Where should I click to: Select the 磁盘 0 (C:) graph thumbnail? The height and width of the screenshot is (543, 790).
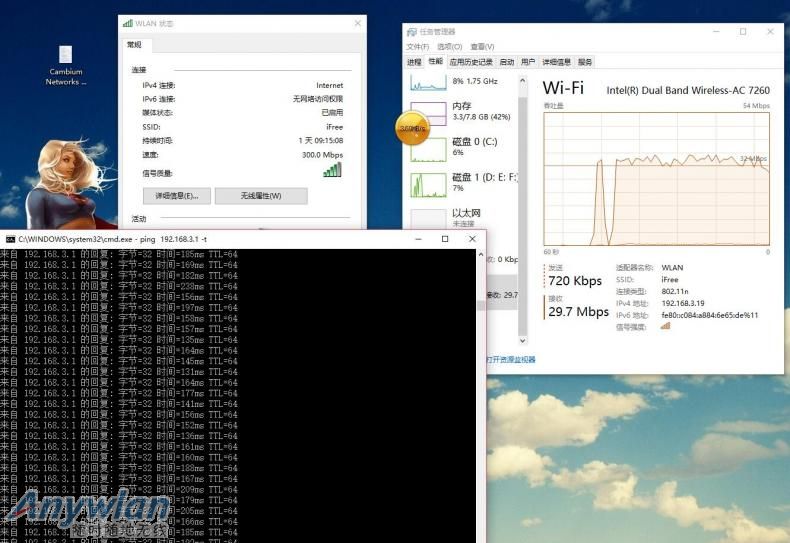click(x=428, y=150)
